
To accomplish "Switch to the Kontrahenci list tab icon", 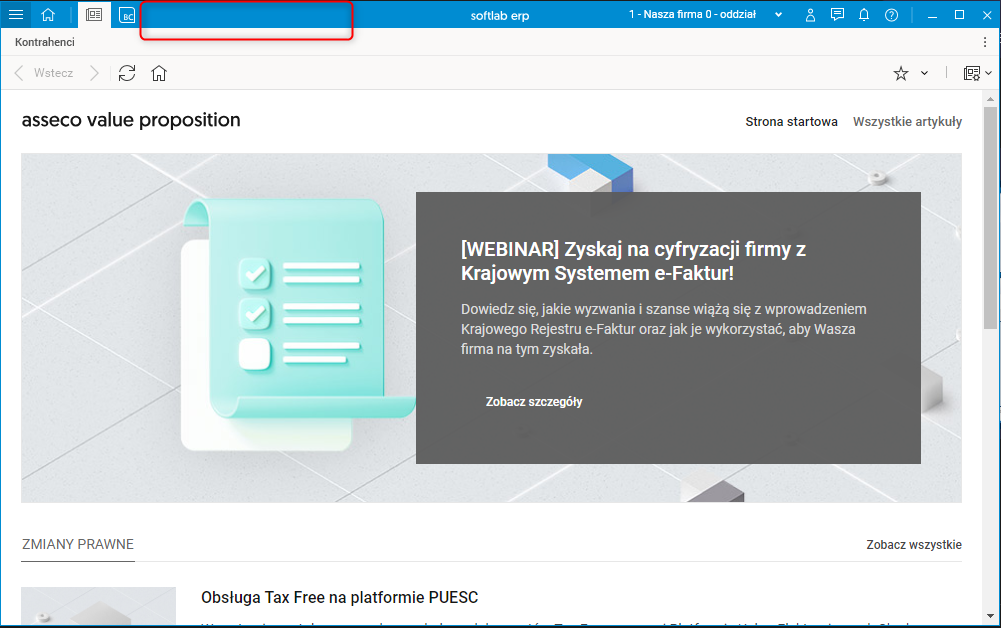I will pyautogui.click(x=94, y=15).
